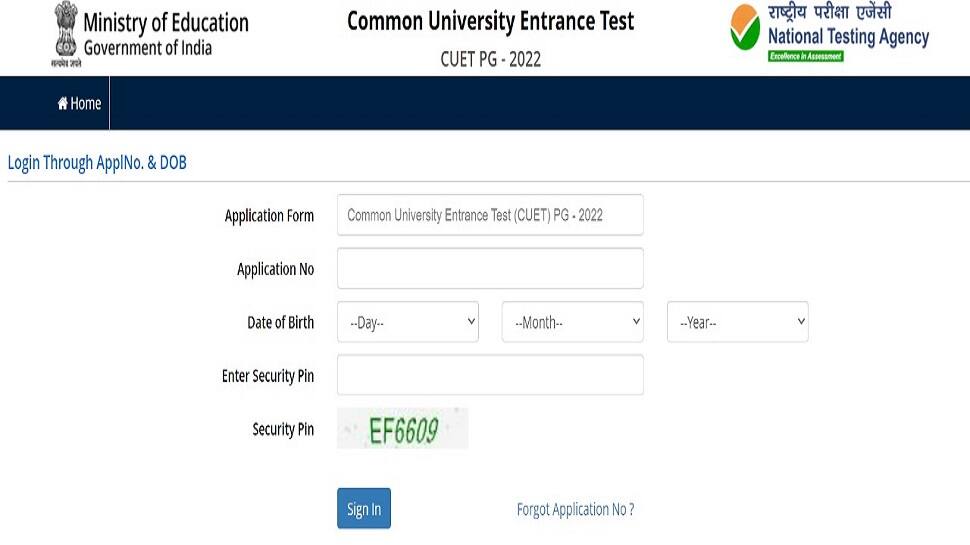Click the Enter Security Pin input box

(x=490, y=375)
